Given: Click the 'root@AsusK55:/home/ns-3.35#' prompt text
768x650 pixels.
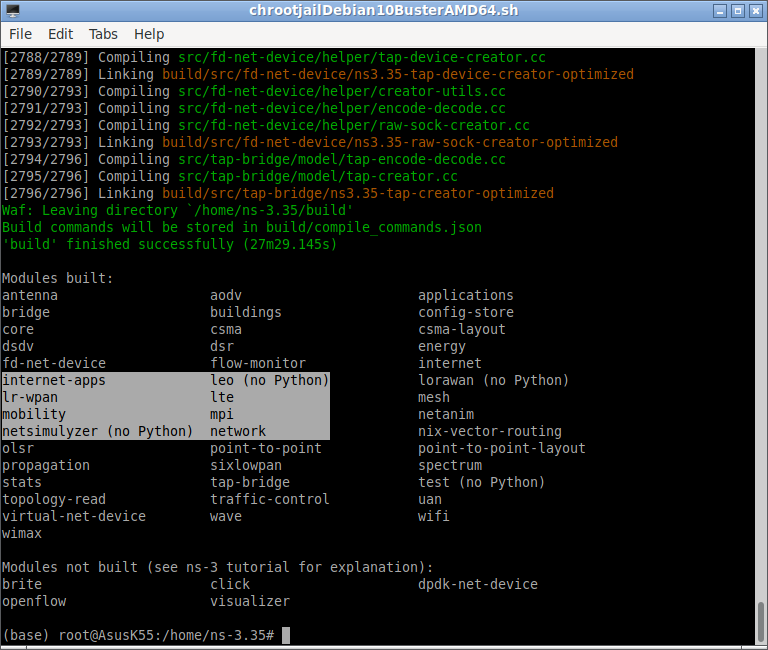Looking at the screenshot, I should click(x=166, y=635).
